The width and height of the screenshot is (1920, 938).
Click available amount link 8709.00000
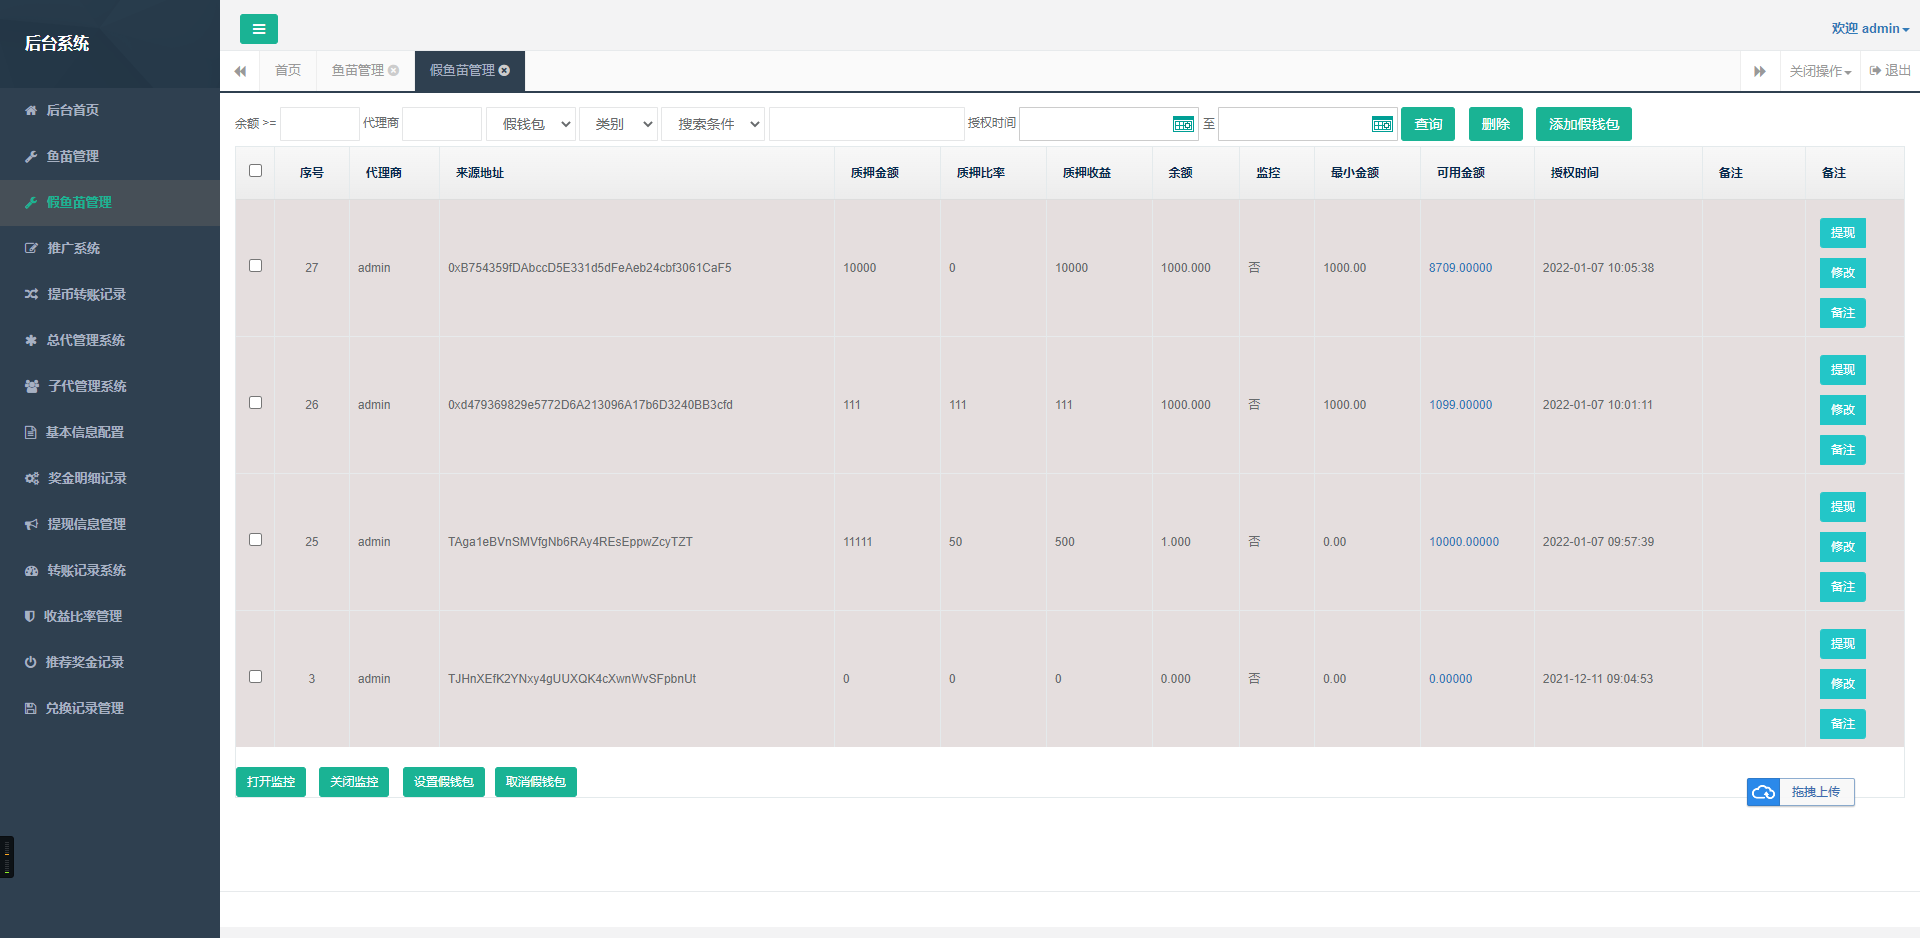click(x=1460, y=268)
